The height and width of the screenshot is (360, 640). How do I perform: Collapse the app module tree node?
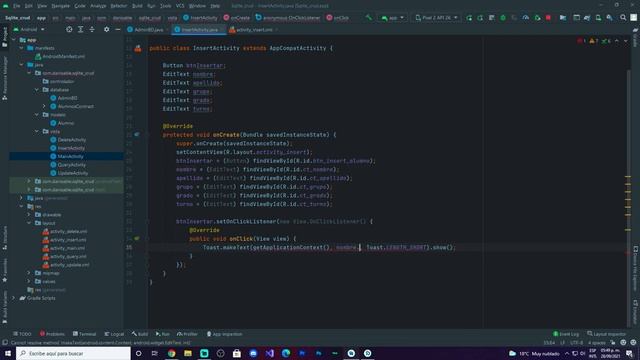tap(14, 40)
